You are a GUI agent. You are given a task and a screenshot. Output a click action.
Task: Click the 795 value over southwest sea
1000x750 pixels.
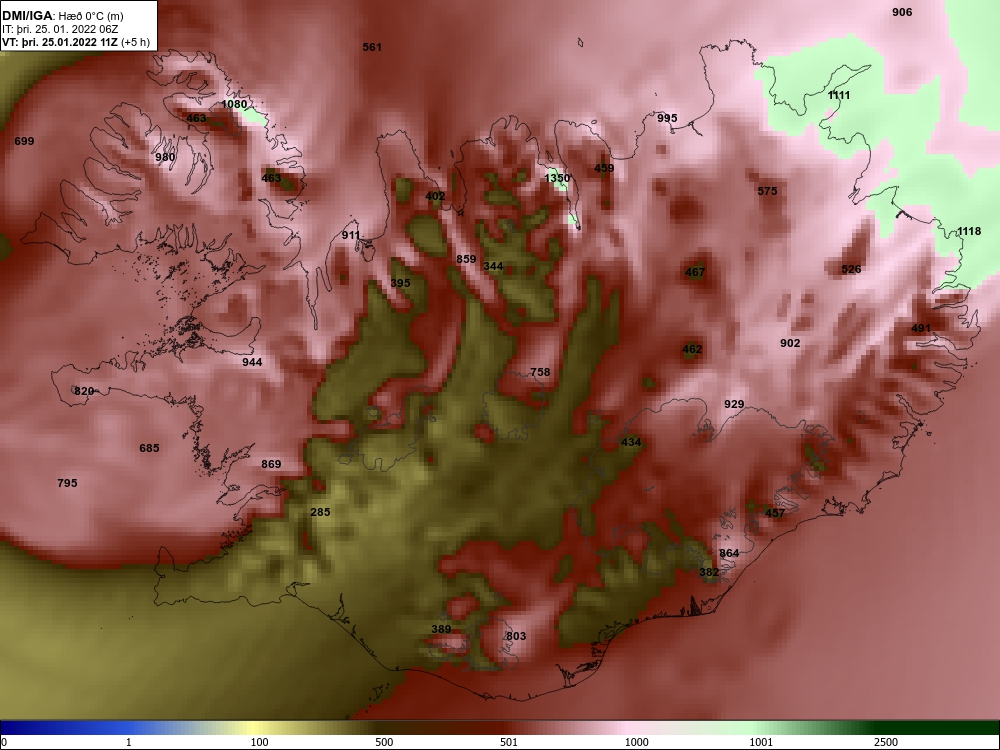68,484
